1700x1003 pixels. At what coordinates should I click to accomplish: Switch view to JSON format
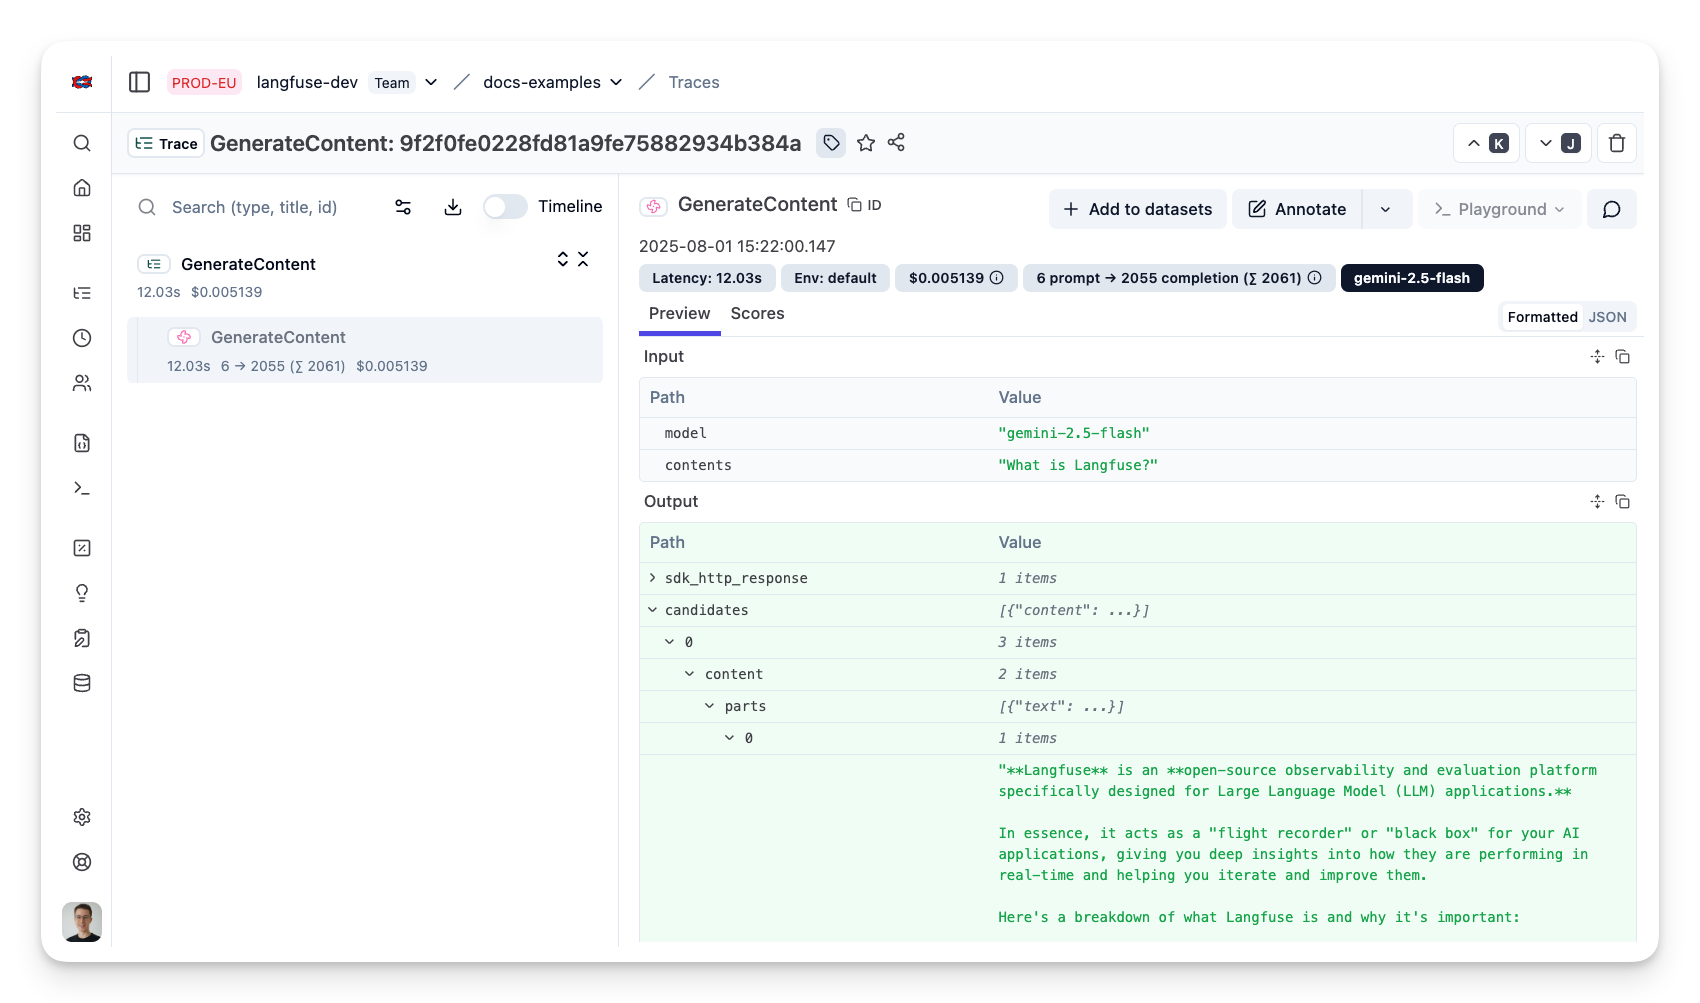(x=1607, y=317)
